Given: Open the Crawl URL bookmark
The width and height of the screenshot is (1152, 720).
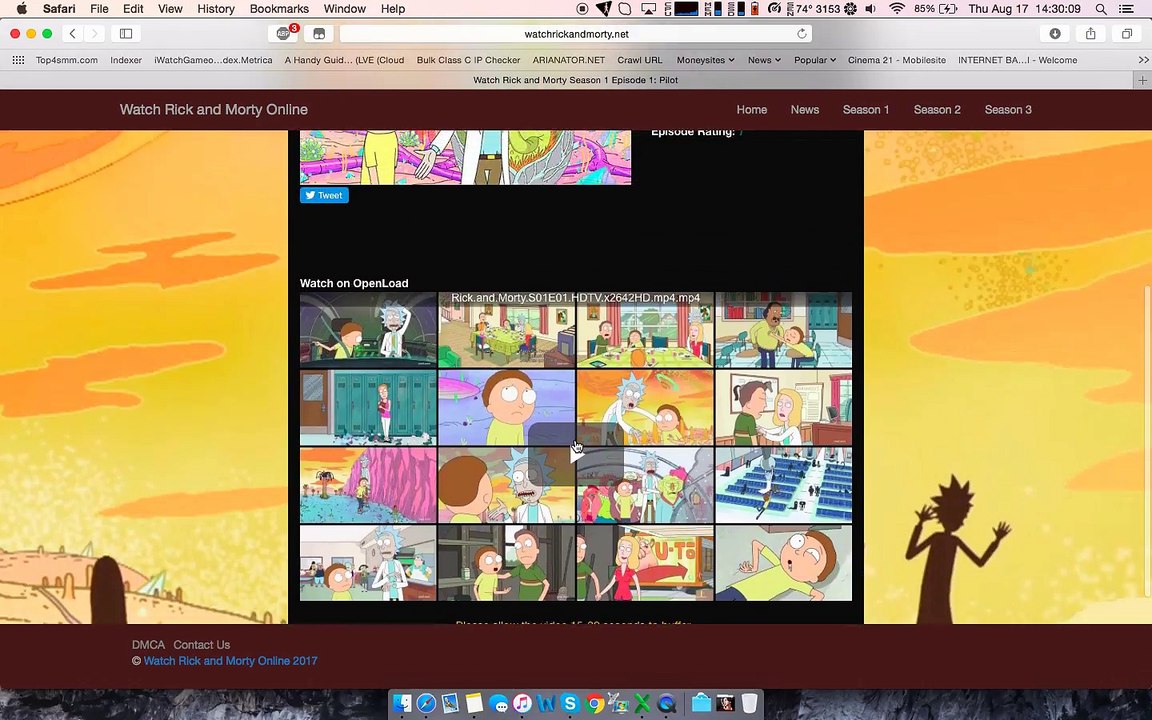Looking at the screenshot, I should tap(639, 60).
